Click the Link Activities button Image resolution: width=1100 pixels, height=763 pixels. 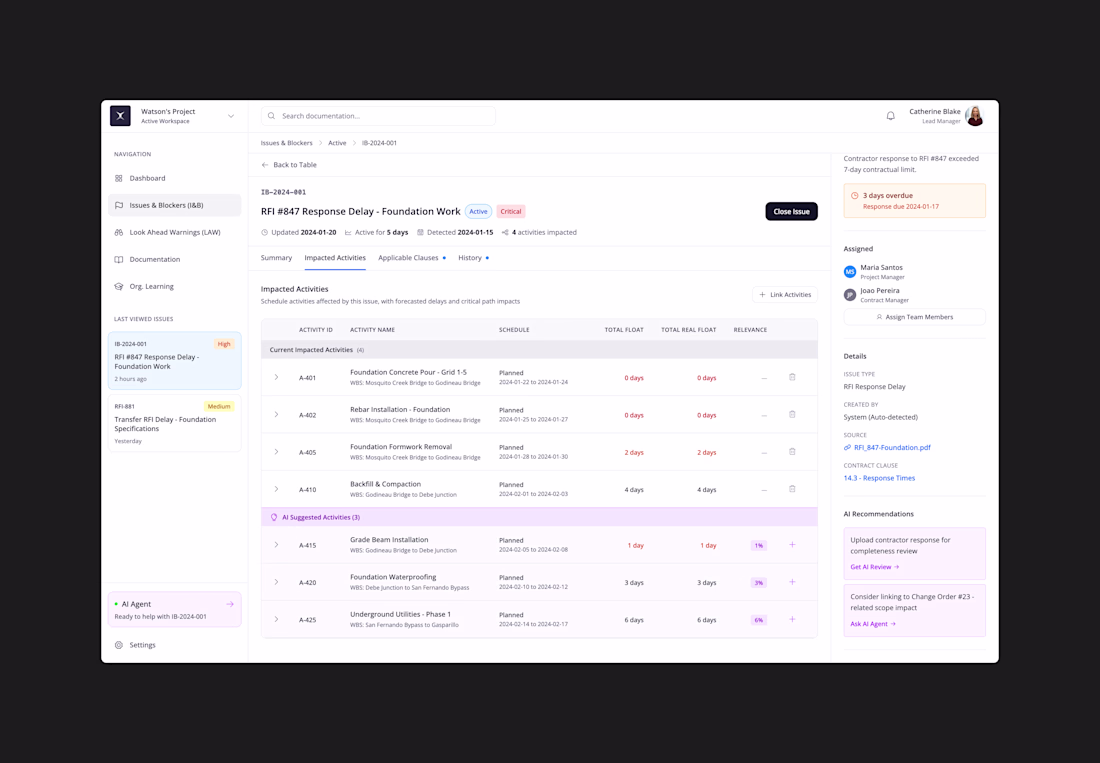point(785,295)
